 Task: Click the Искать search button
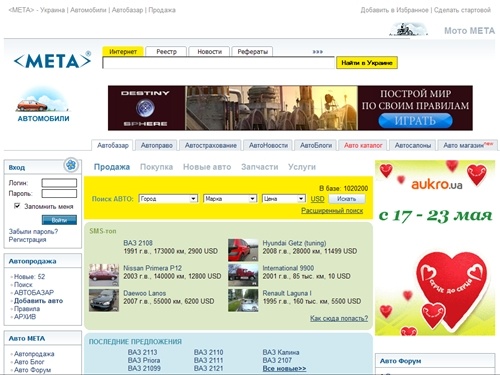(347, 199)
